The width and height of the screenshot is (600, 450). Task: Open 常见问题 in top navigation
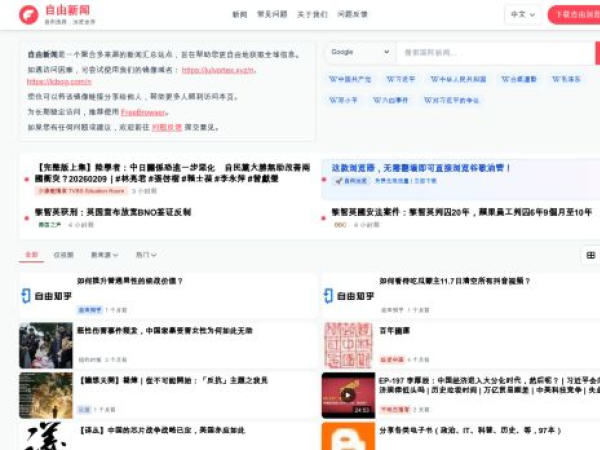click(x=272, y=15)
